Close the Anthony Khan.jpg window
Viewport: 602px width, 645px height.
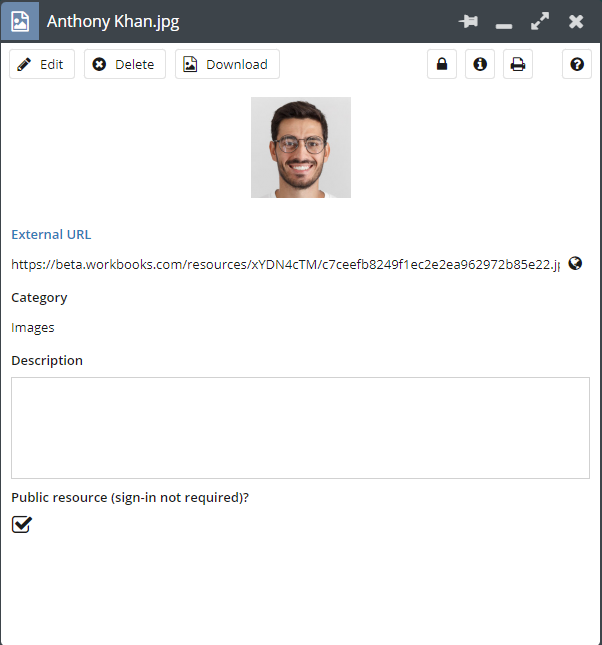click(x=576, y=21)
